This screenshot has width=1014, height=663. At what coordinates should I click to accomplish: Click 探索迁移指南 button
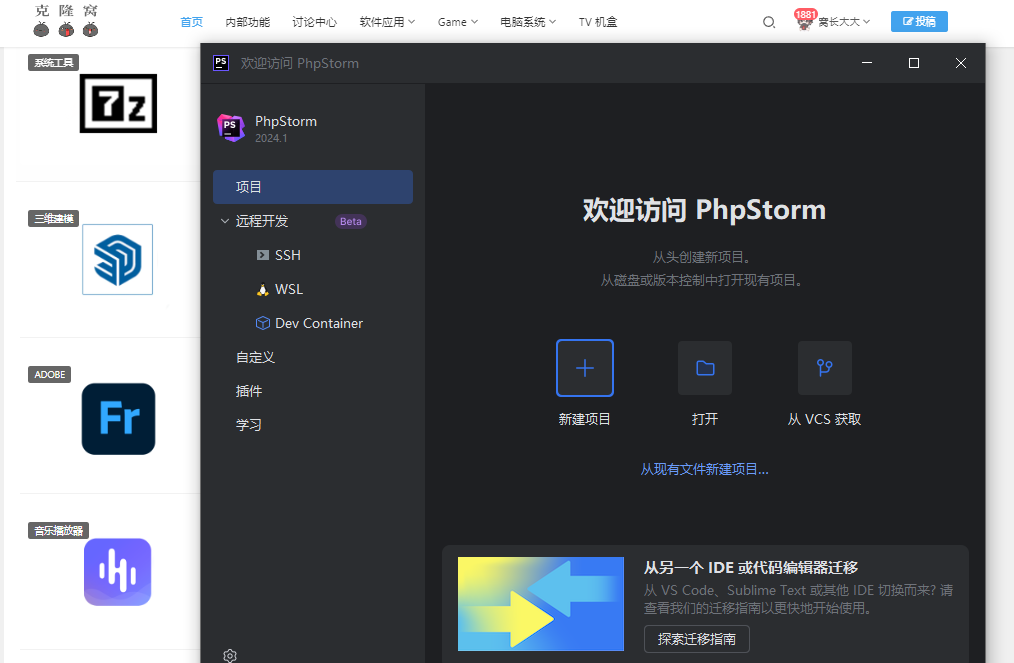[x=696, y=639]
